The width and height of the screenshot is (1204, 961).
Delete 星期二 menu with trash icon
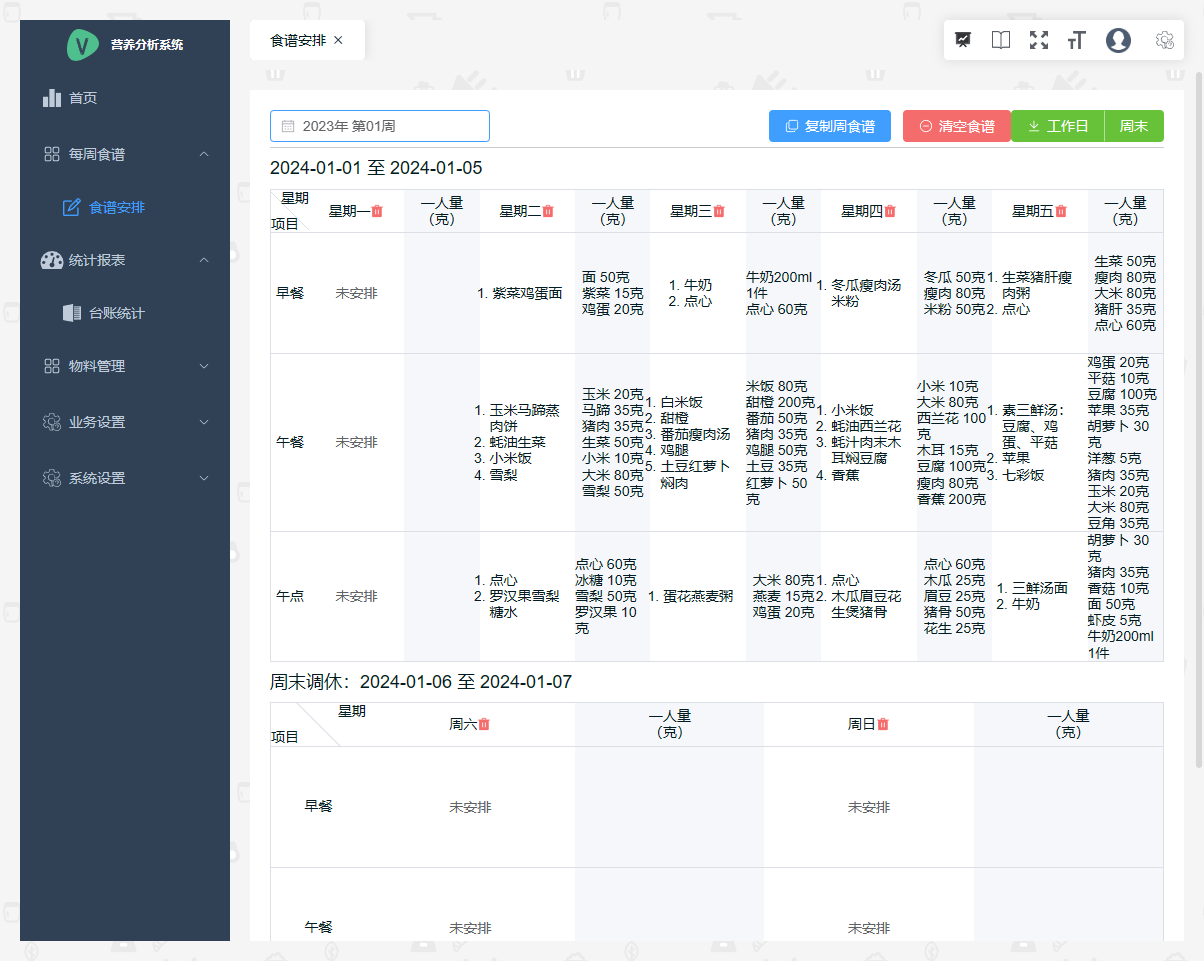click(x=548, y=211)
